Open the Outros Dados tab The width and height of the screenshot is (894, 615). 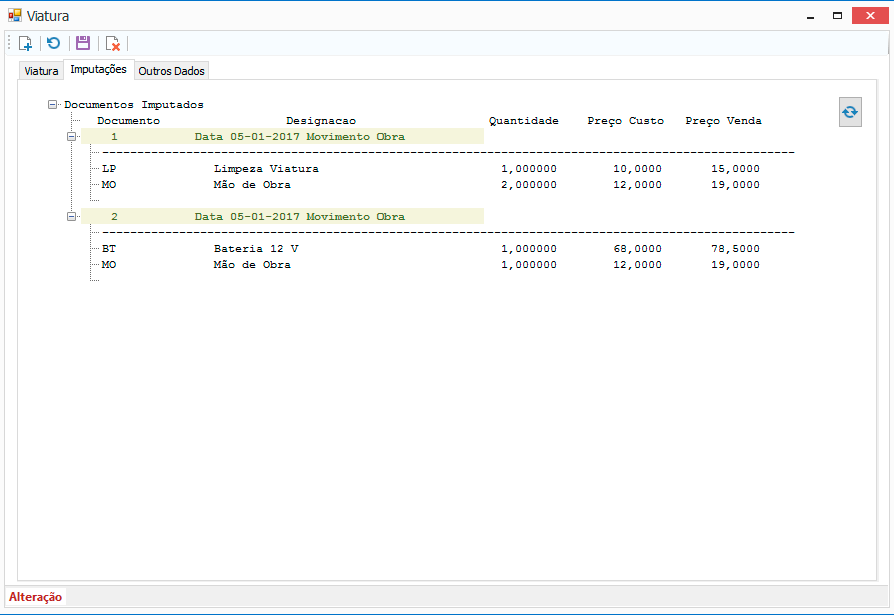[172, 71]
